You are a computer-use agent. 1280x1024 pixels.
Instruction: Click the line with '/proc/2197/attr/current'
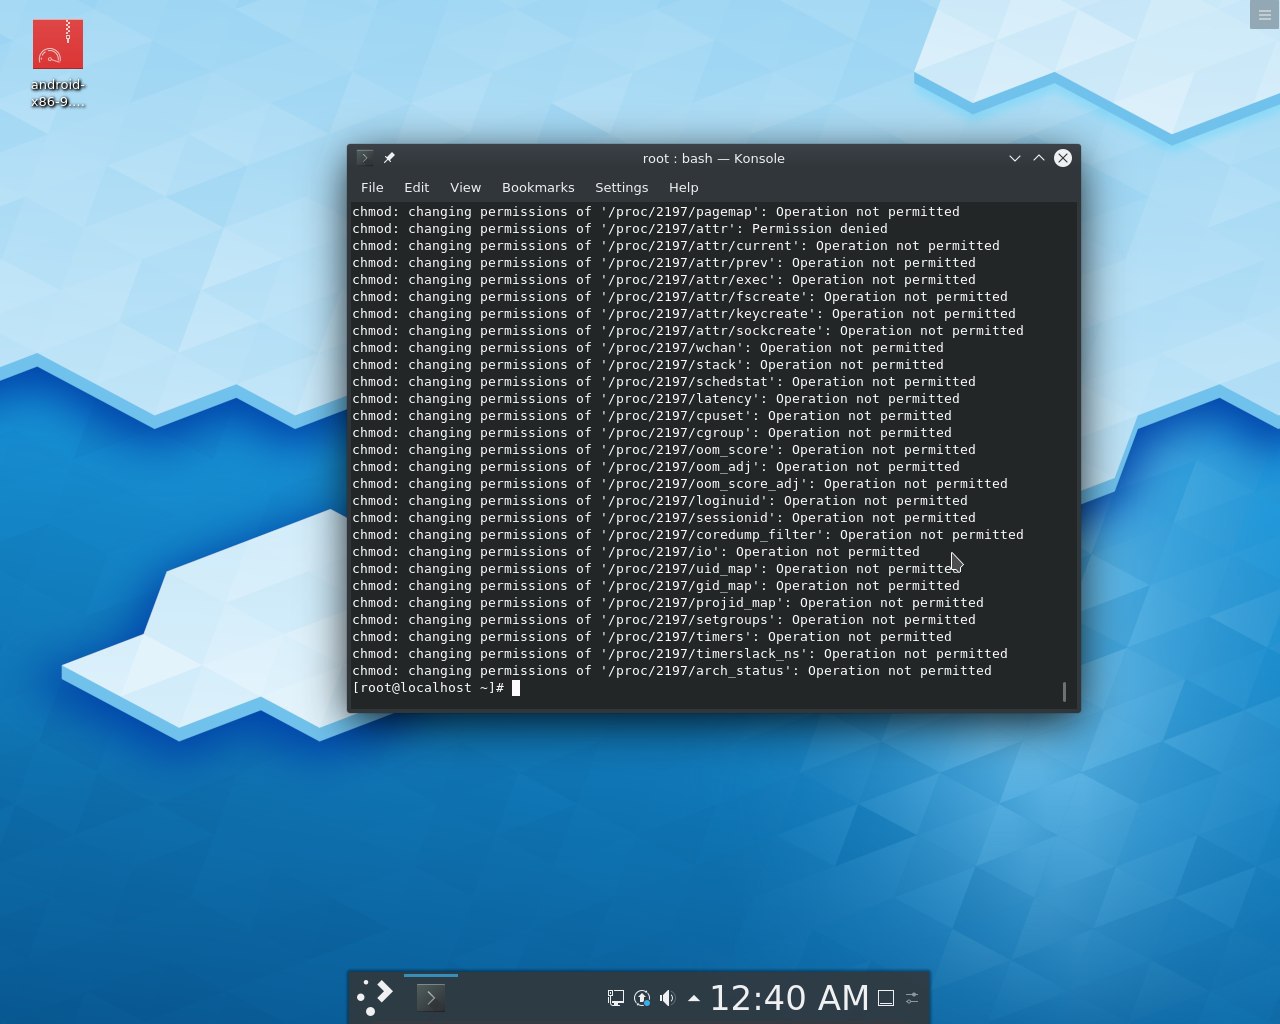coord(676,246)
